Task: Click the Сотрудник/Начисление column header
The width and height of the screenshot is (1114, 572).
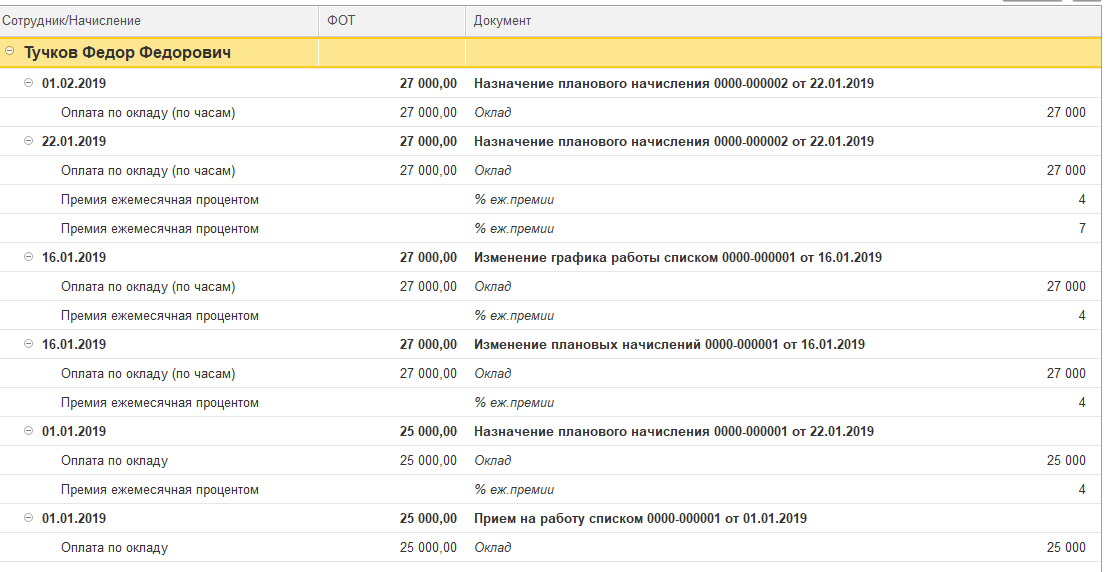Action: click(72, 20)
